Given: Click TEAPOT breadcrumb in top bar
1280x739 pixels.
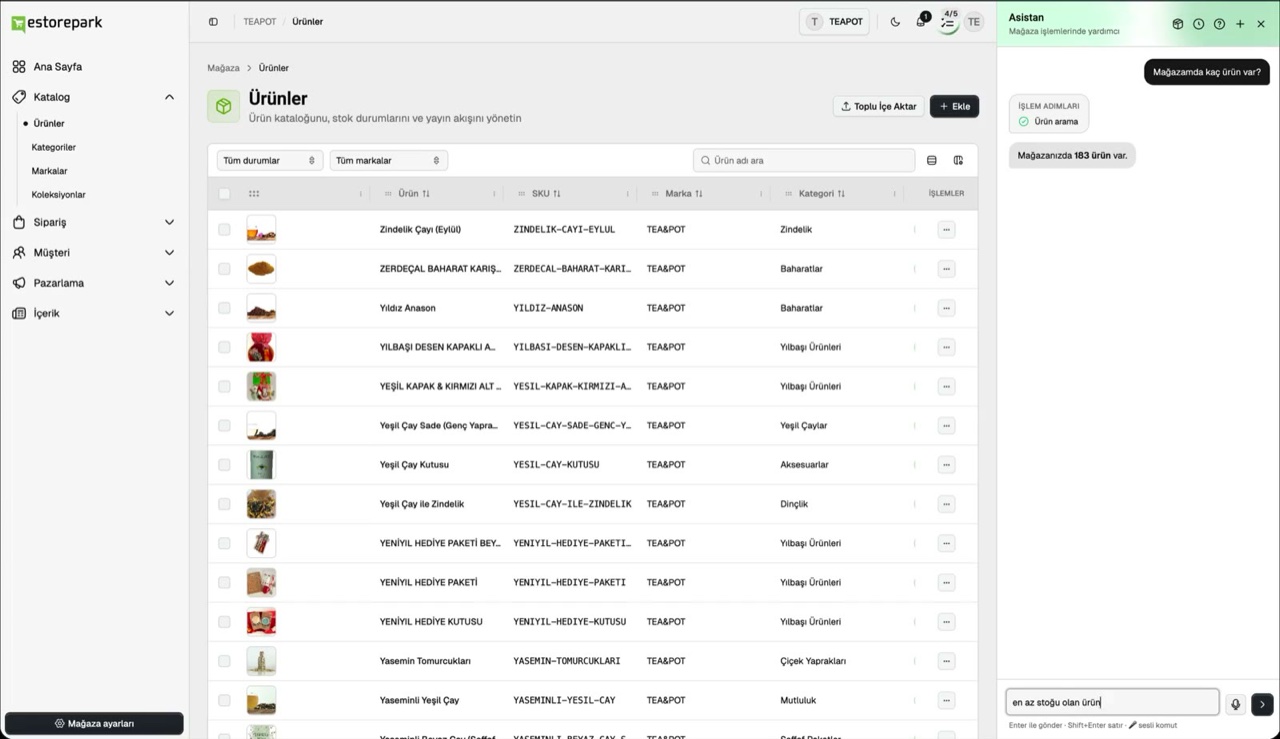Looking at the screenshot, I should click(x=260, y=22).
